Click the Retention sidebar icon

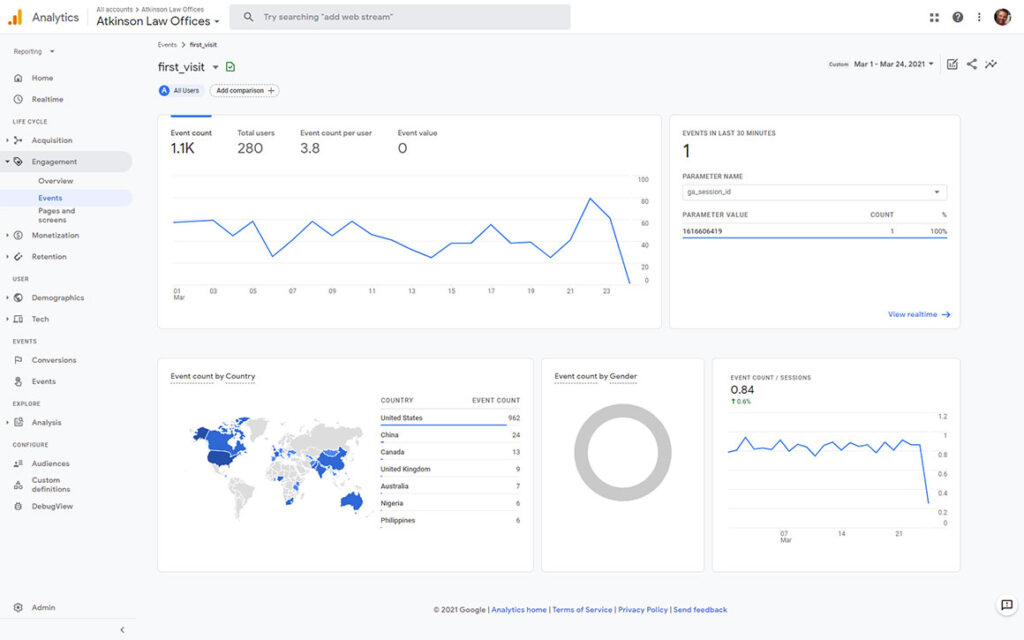point(18,257)
